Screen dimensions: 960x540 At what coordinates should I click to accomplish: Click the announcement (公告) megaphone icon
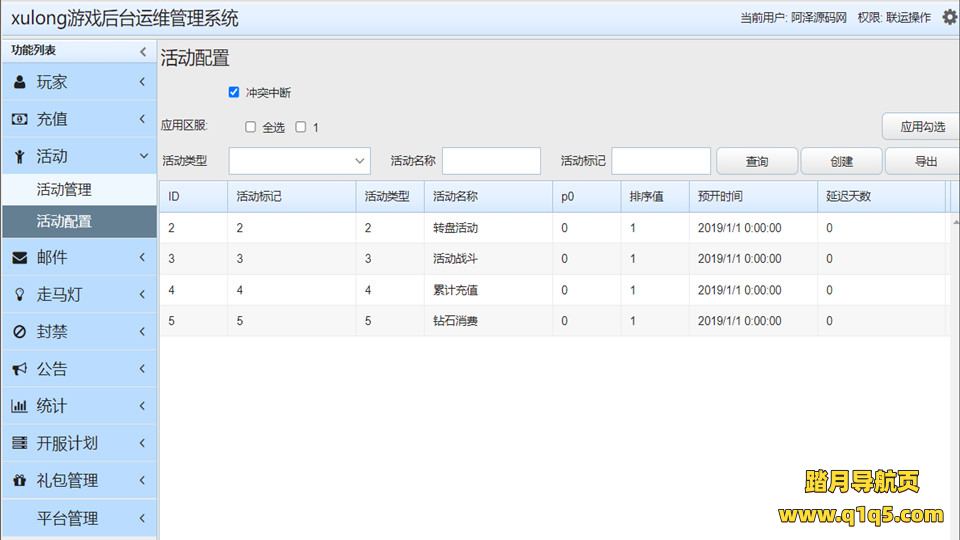coord(20,369)
